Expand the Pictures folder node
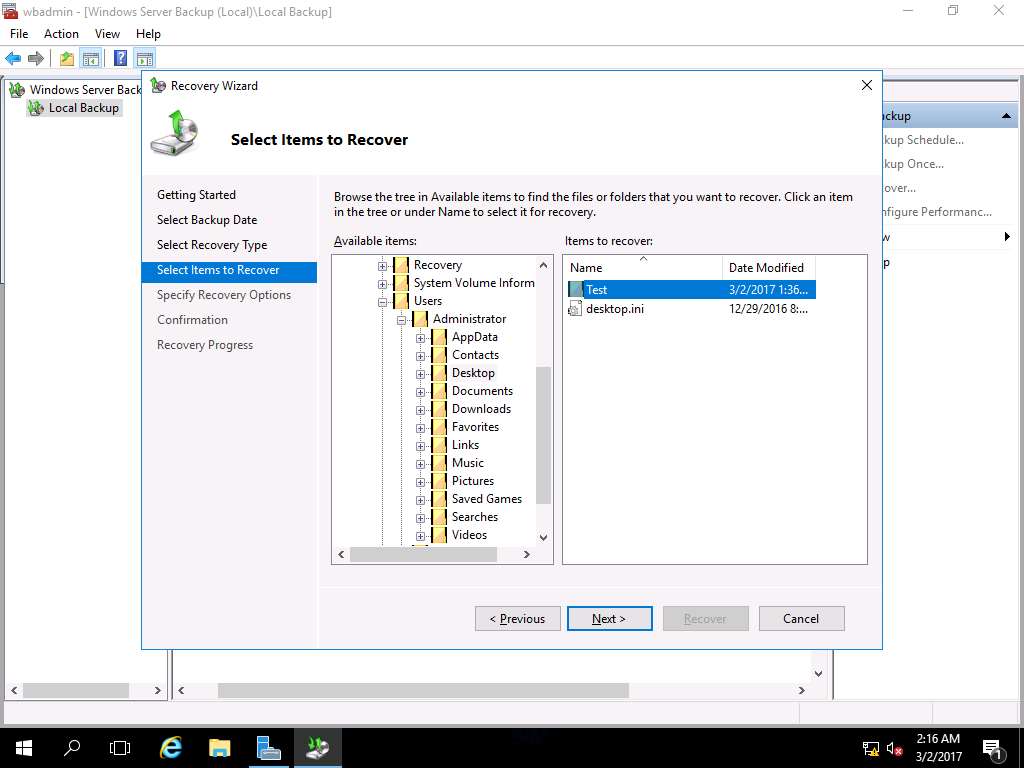Image resolution: width=1024 pixels, height=768 pixels. click(x=421, y=482)
